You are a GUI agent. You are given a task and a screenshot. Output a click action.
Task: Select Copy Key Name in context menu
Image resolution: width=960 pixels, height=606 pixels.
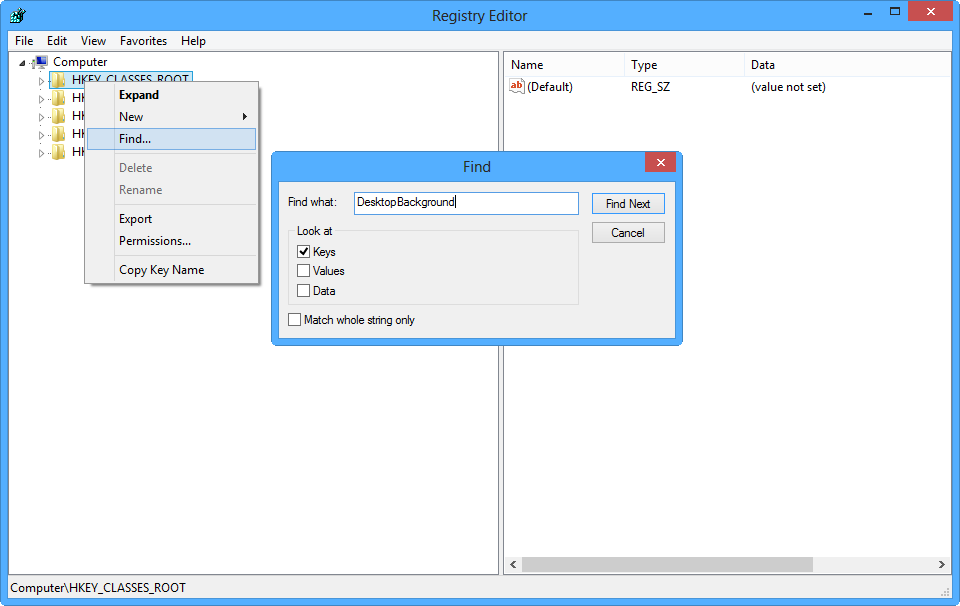point(171,270)
